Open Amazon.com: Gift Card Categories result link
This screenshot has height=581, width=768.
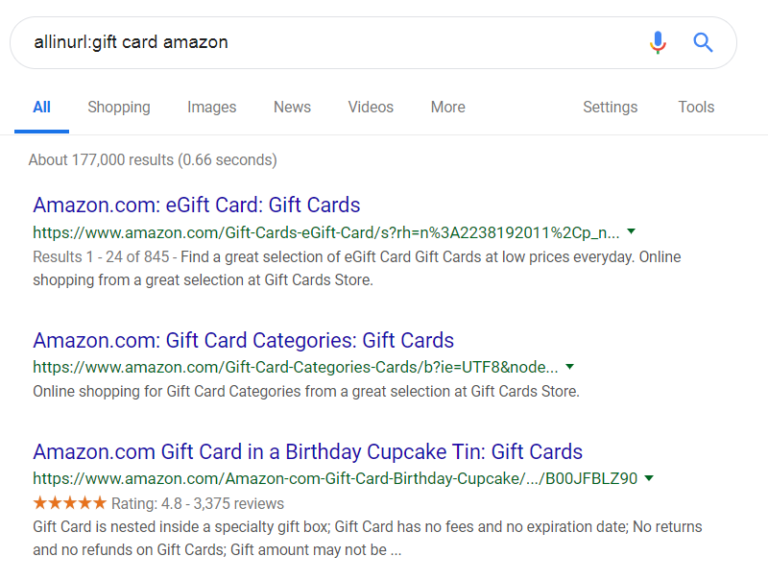243,340
